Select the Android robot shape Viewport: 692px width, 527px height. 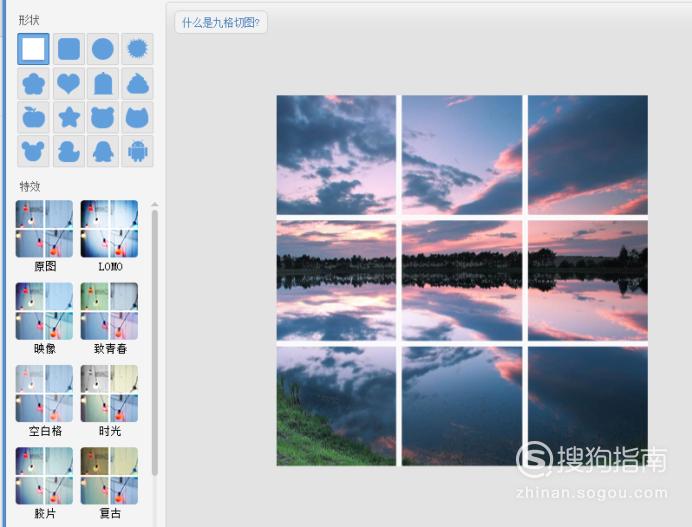(x=137, y=151)
